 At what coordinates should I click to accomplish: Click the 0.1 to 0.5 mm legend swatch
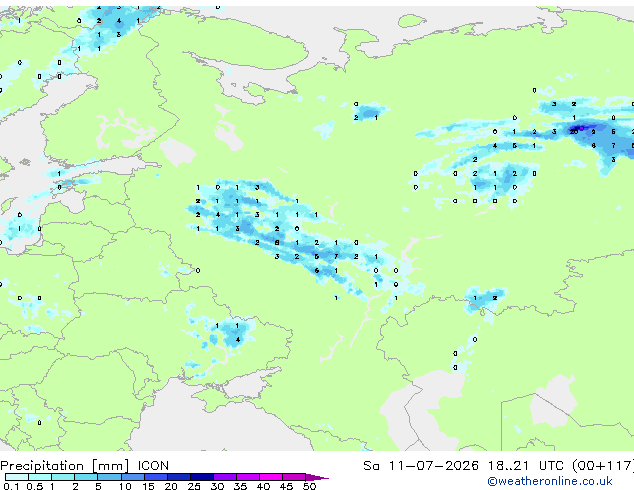(x=17, y=477)
